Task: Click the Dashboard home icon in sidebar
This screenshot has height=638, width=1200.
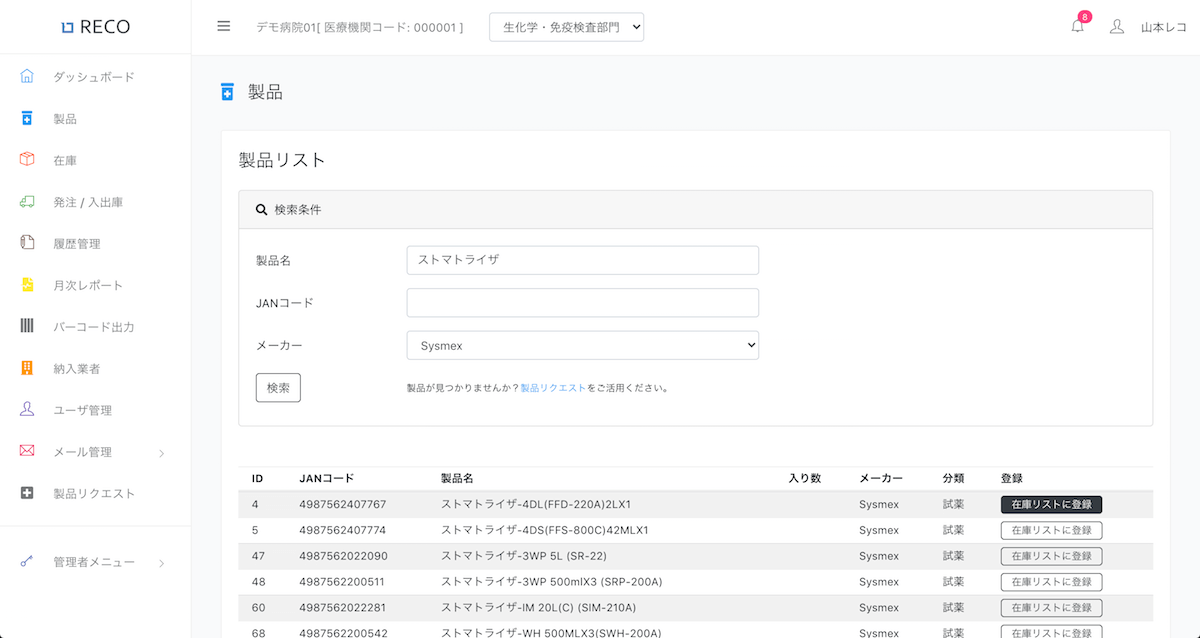Action: click(x=27, y=77)
